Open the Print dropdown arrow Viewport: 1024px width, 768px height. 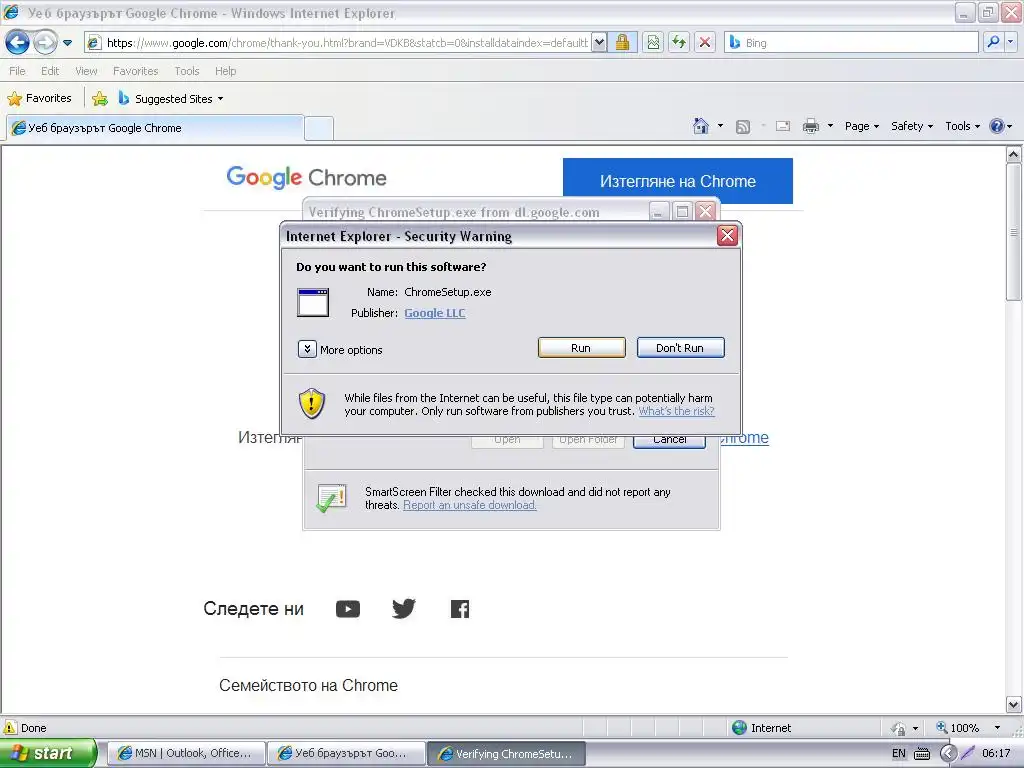coord(830,126)
